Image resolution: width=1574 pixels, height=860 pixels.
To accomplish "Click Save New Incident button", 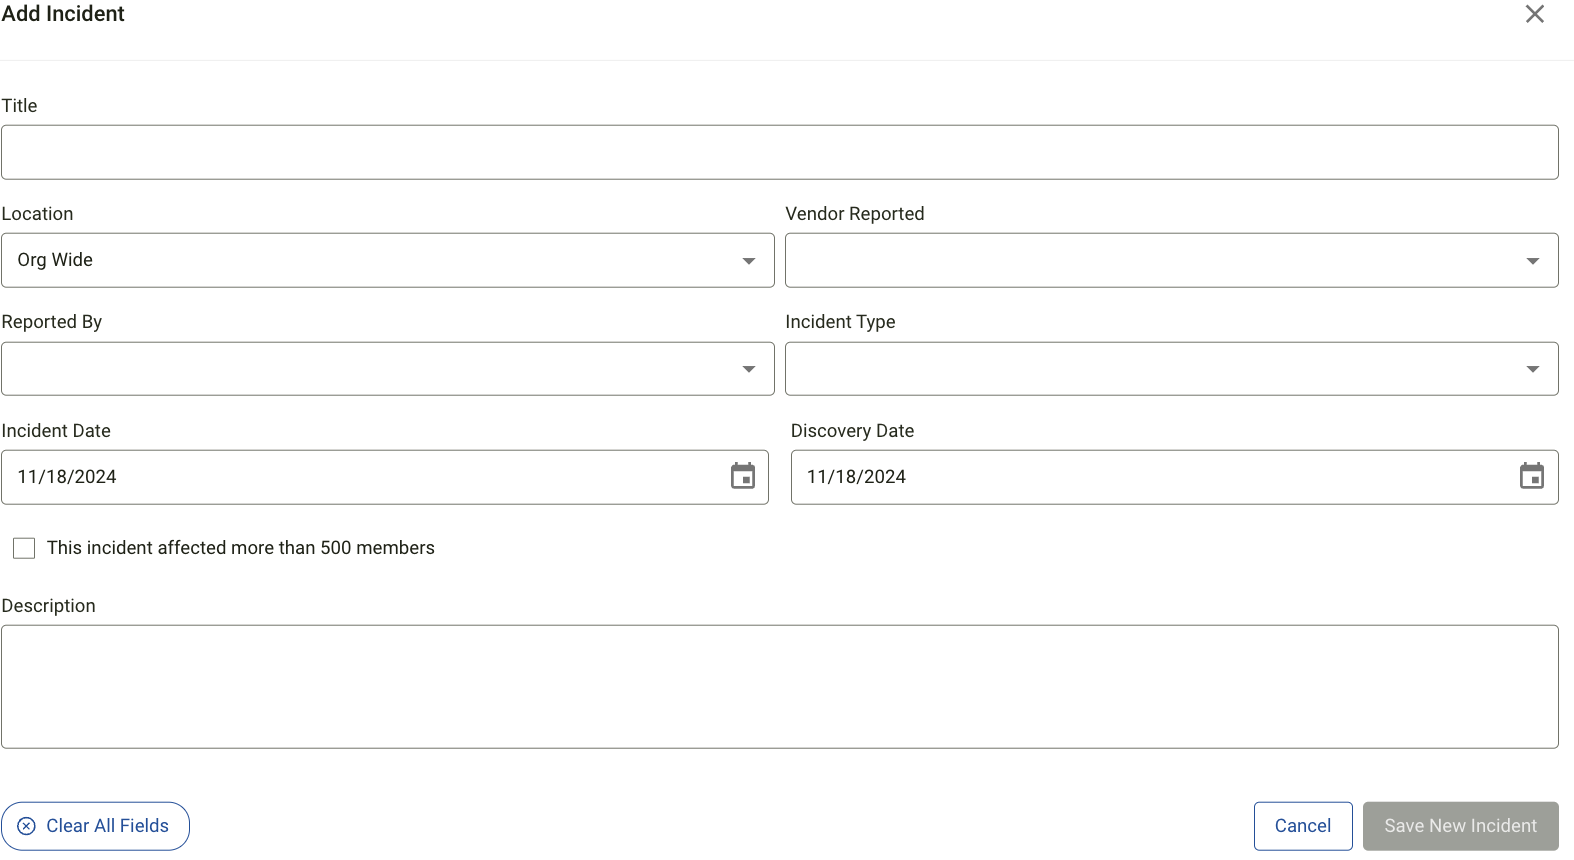I will pyautogui.click(x=1461, y=826).
